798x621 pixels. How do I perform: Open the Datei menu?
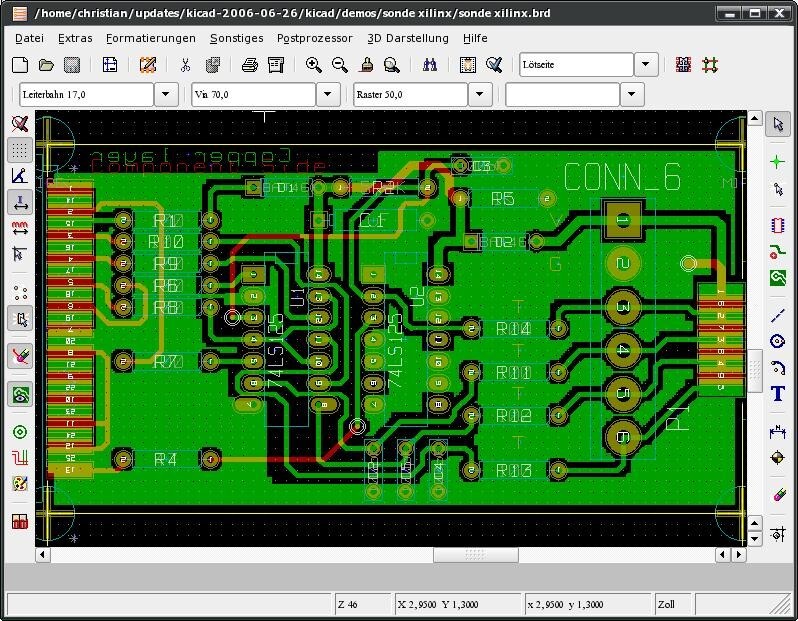tap(30, 38)
